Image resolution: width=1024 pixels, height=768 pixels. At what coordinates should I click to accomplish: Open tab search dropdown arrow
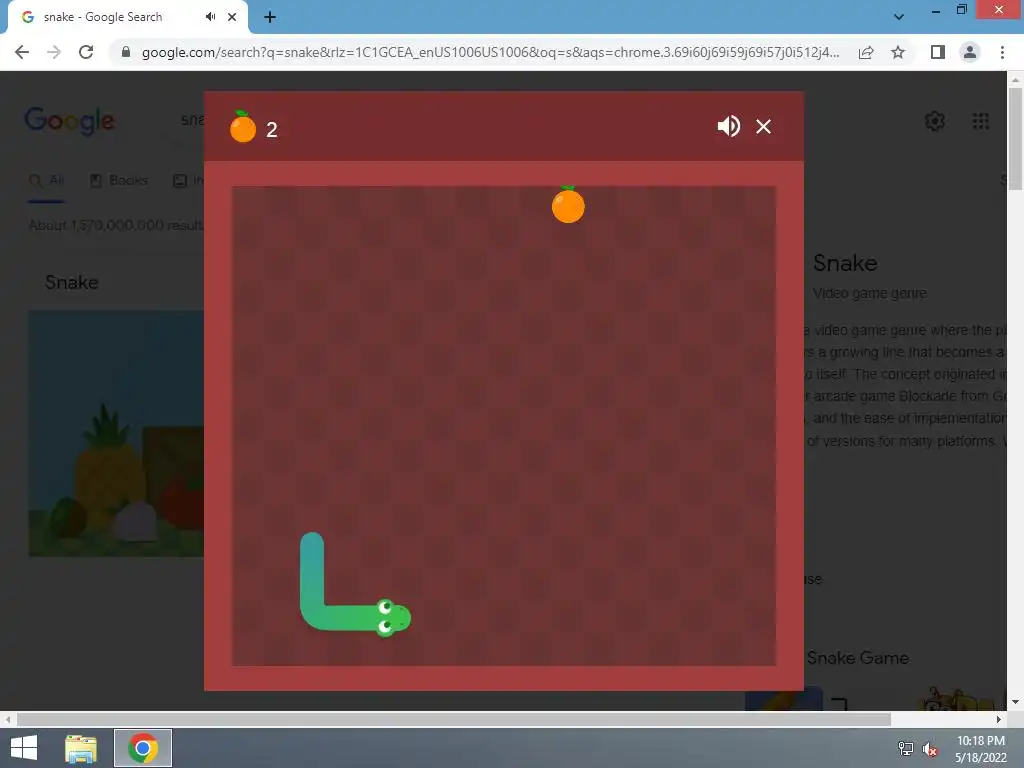(899, 17)
